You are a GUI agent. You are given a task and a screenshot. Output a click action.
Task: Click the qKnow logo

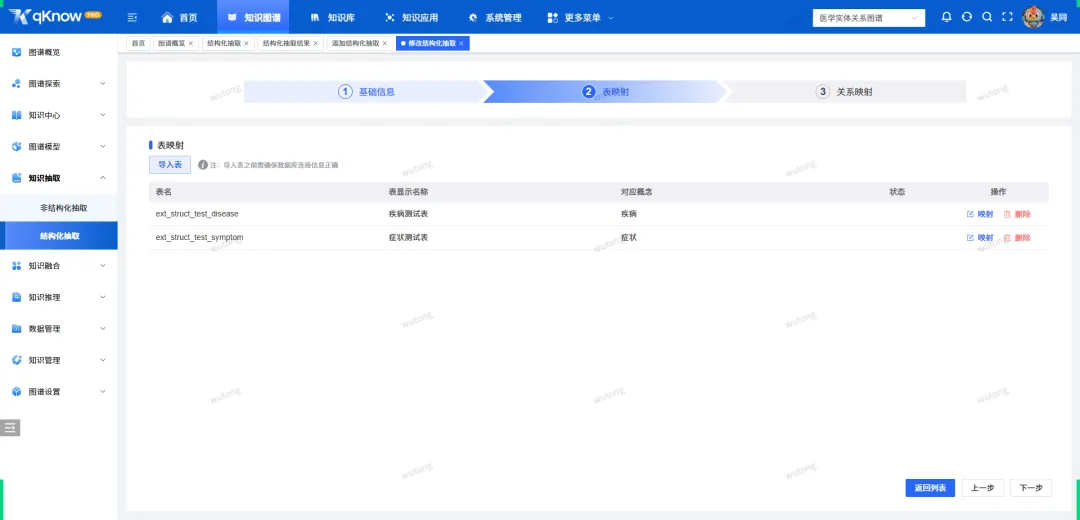(x=54, y=16)
